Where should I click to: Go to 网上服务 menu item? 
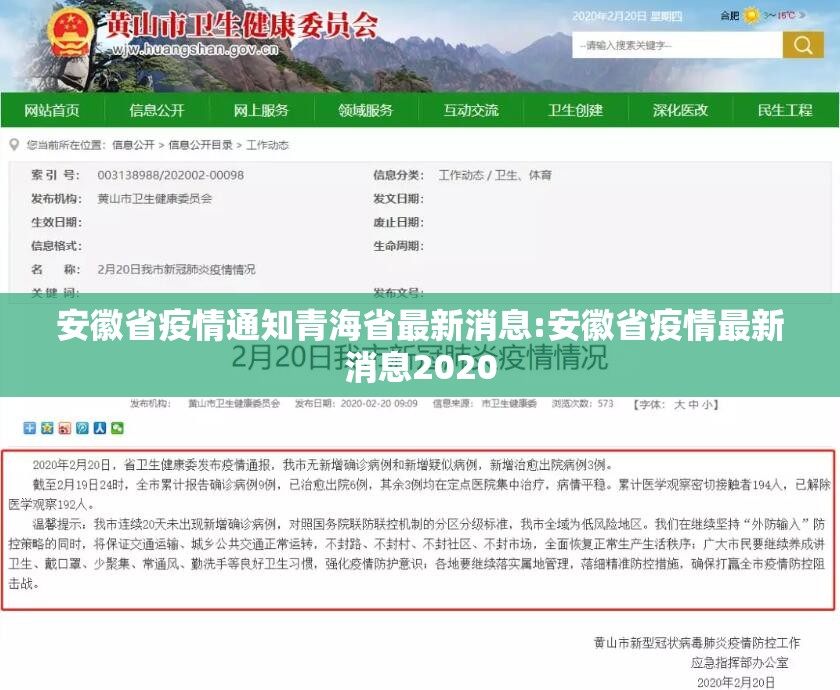point(261,111)
